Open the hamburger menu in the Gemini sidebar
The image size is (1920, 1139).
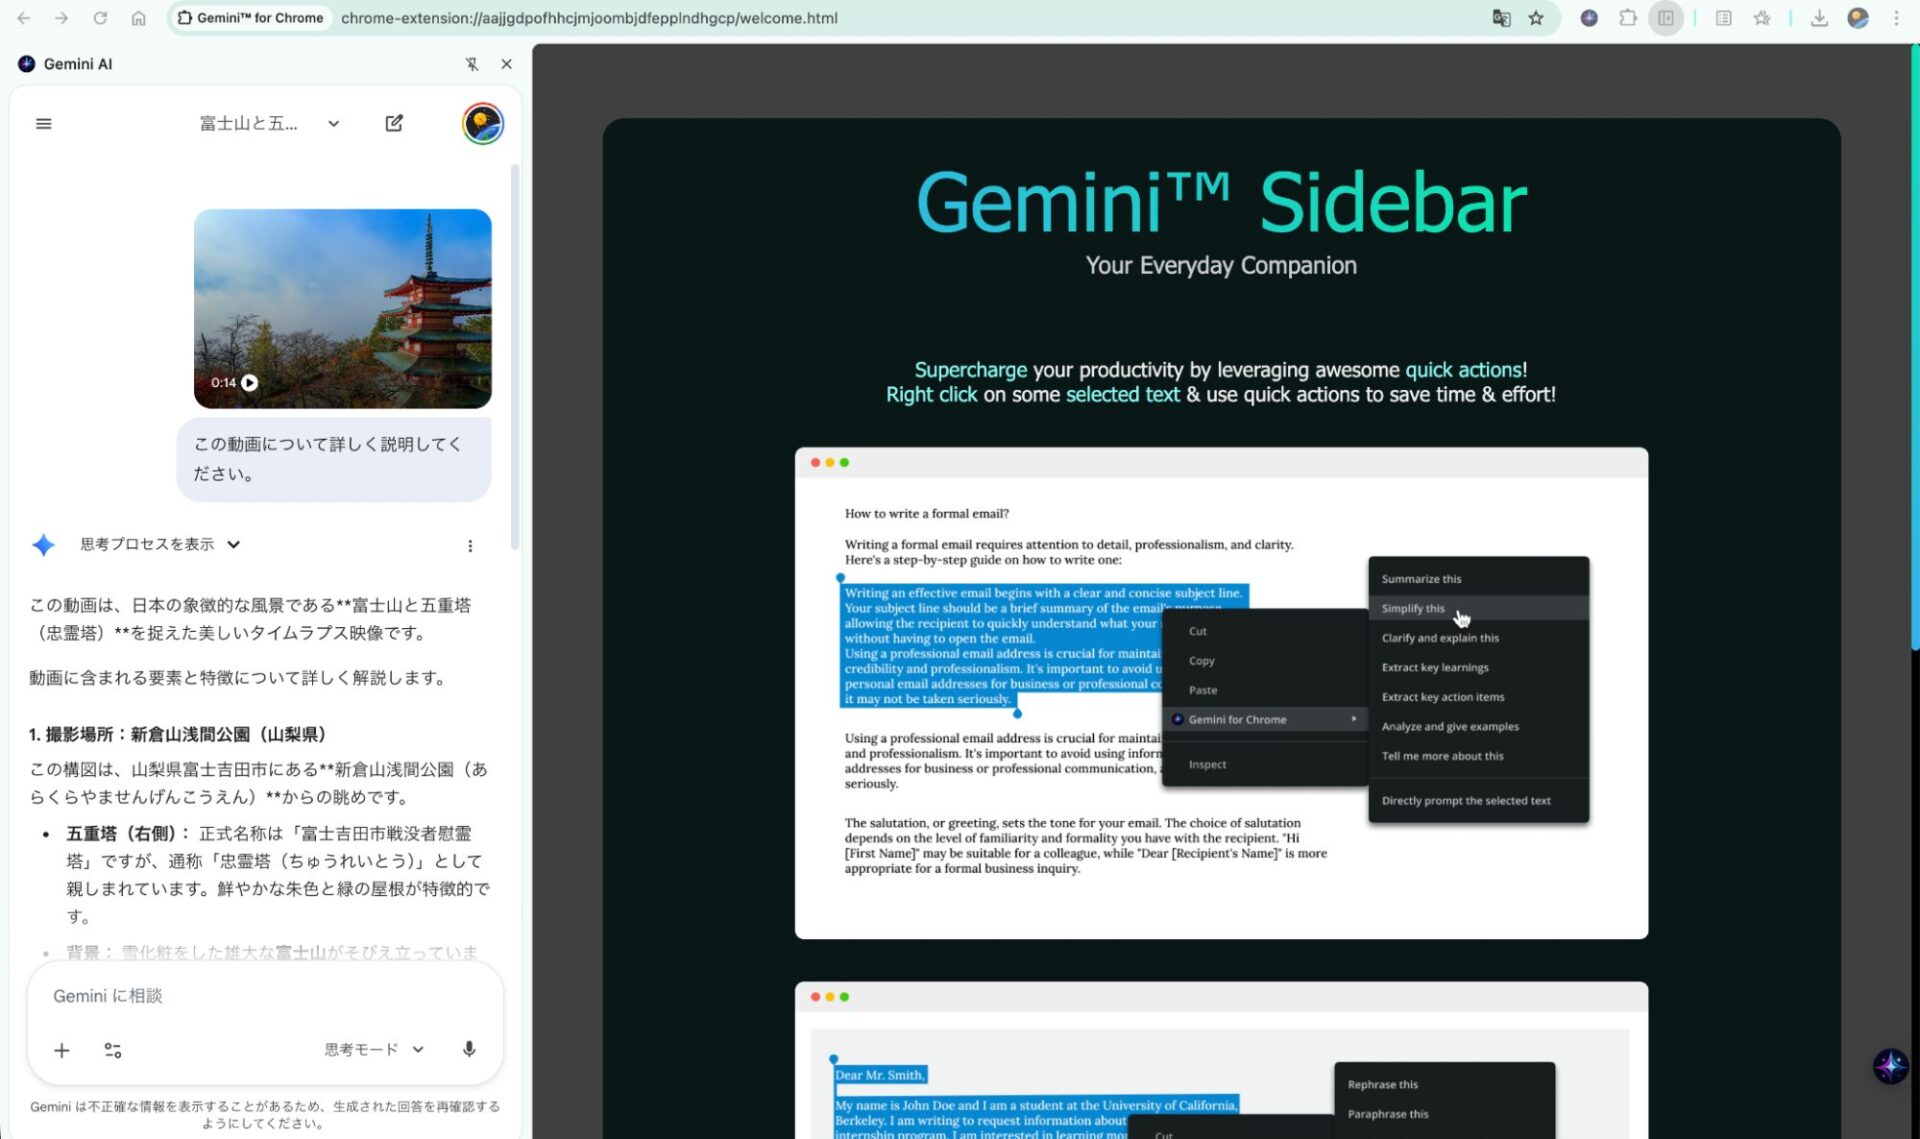click(43, 123)
